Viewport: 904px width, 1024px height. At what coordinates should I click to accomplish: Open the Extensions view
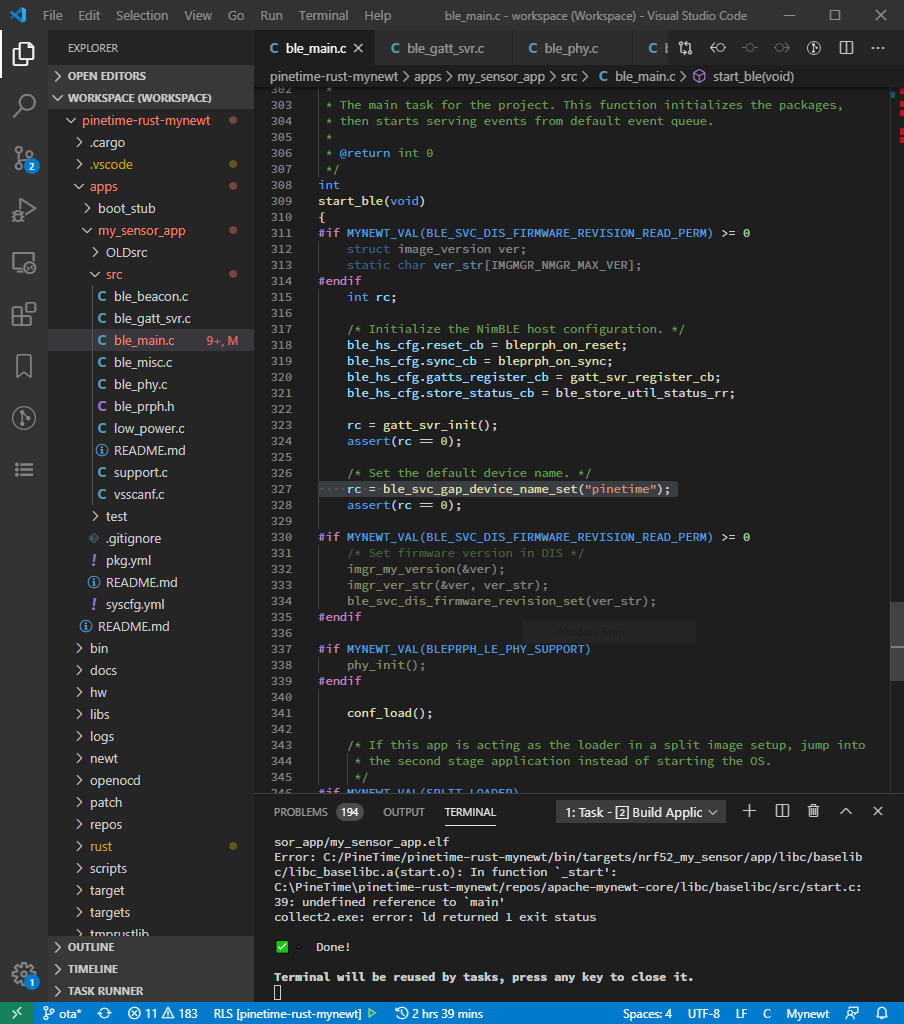(24, 314)
